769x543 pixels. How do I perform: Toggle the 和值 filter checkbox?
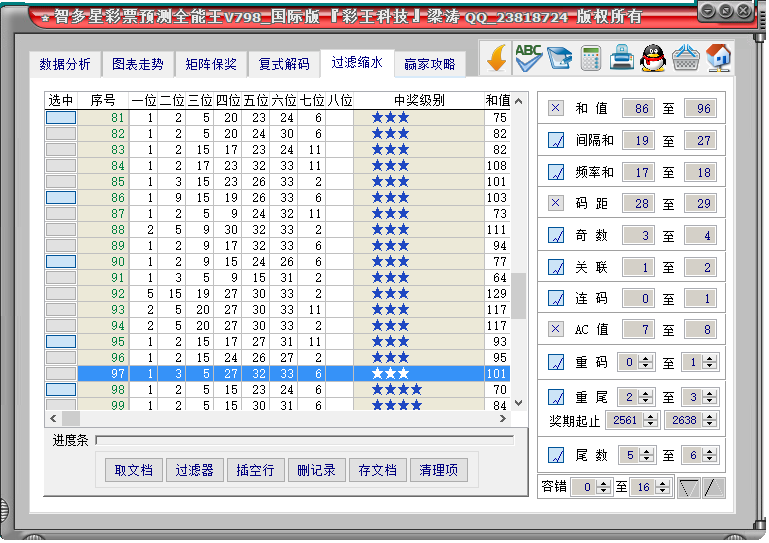[556, 108]
